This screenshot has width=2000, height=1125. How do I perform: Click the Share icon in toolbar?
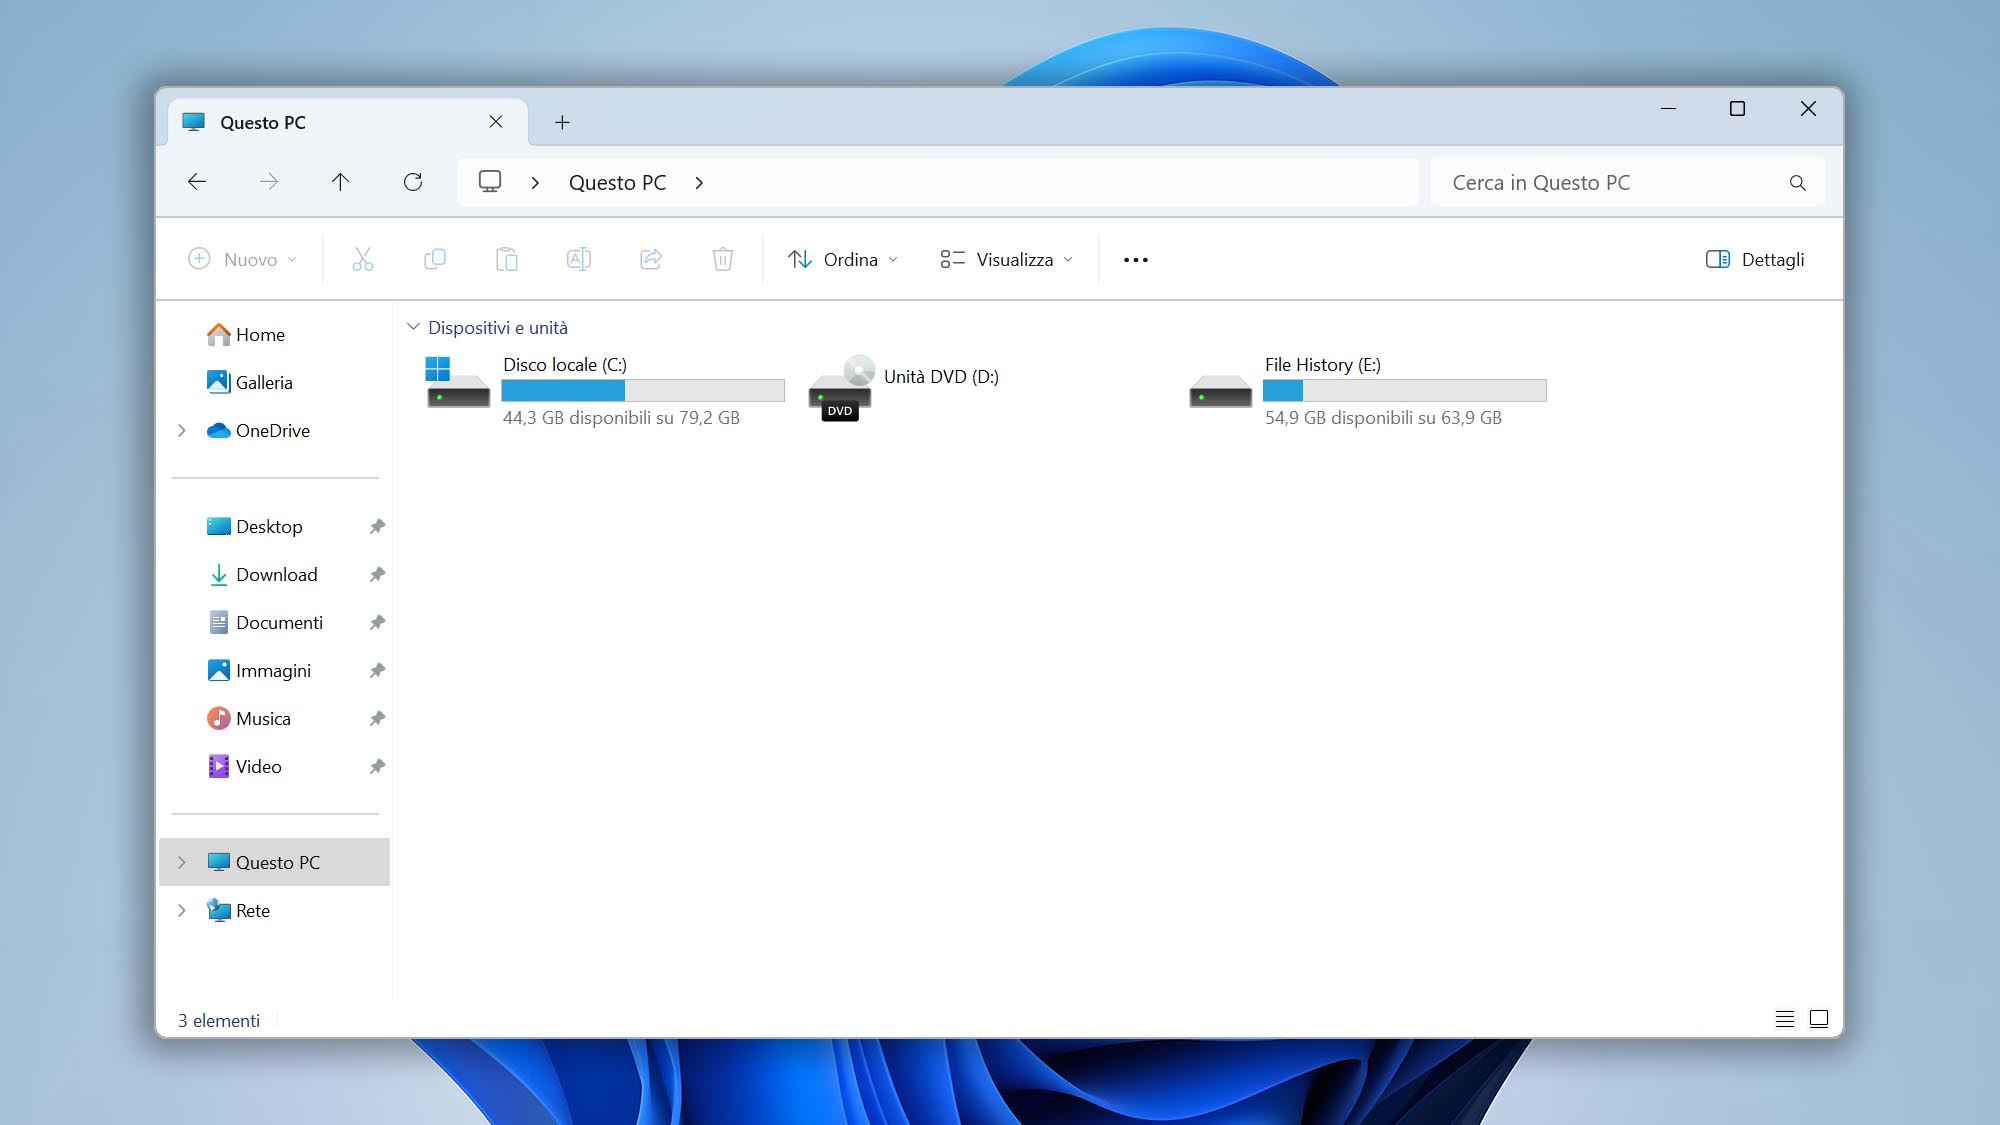pos(651,258)
